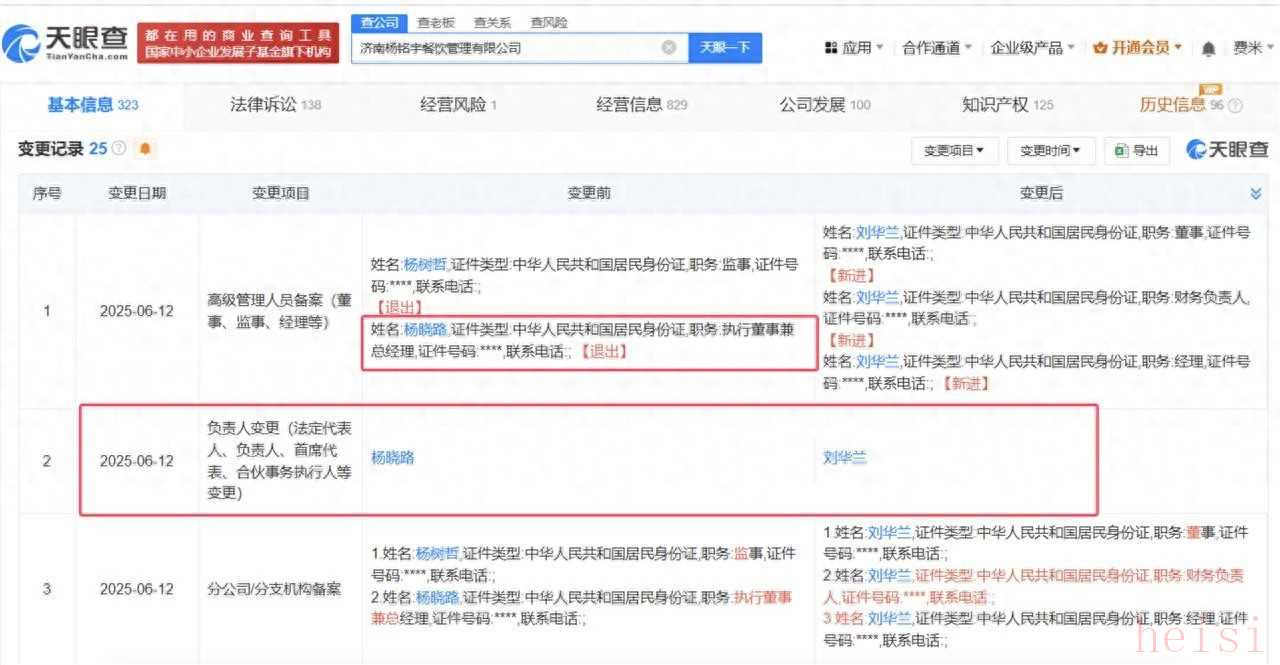Switch to the 法律诉讼 tab
The image size is (1280, 665).
tap(275, 105)
